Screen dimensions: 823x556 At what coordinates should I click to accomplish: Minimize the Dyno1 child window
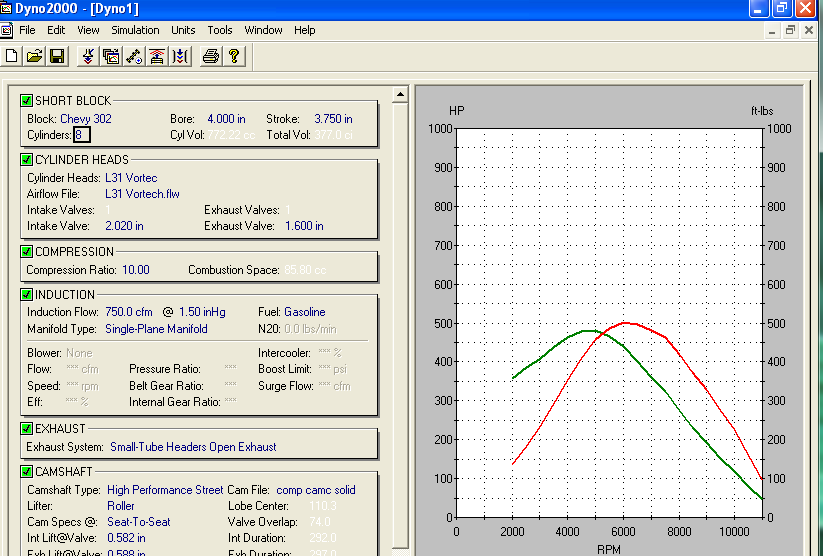(x=772, y=30)
